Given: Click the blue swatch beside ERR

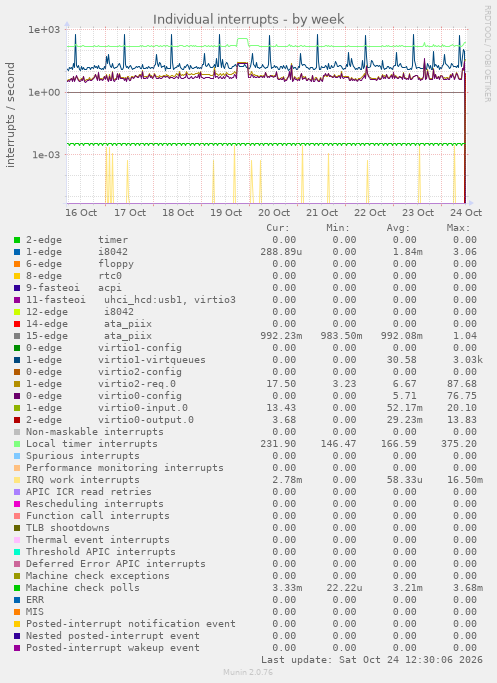Looking at the screenshot, I should pos(17,600).
